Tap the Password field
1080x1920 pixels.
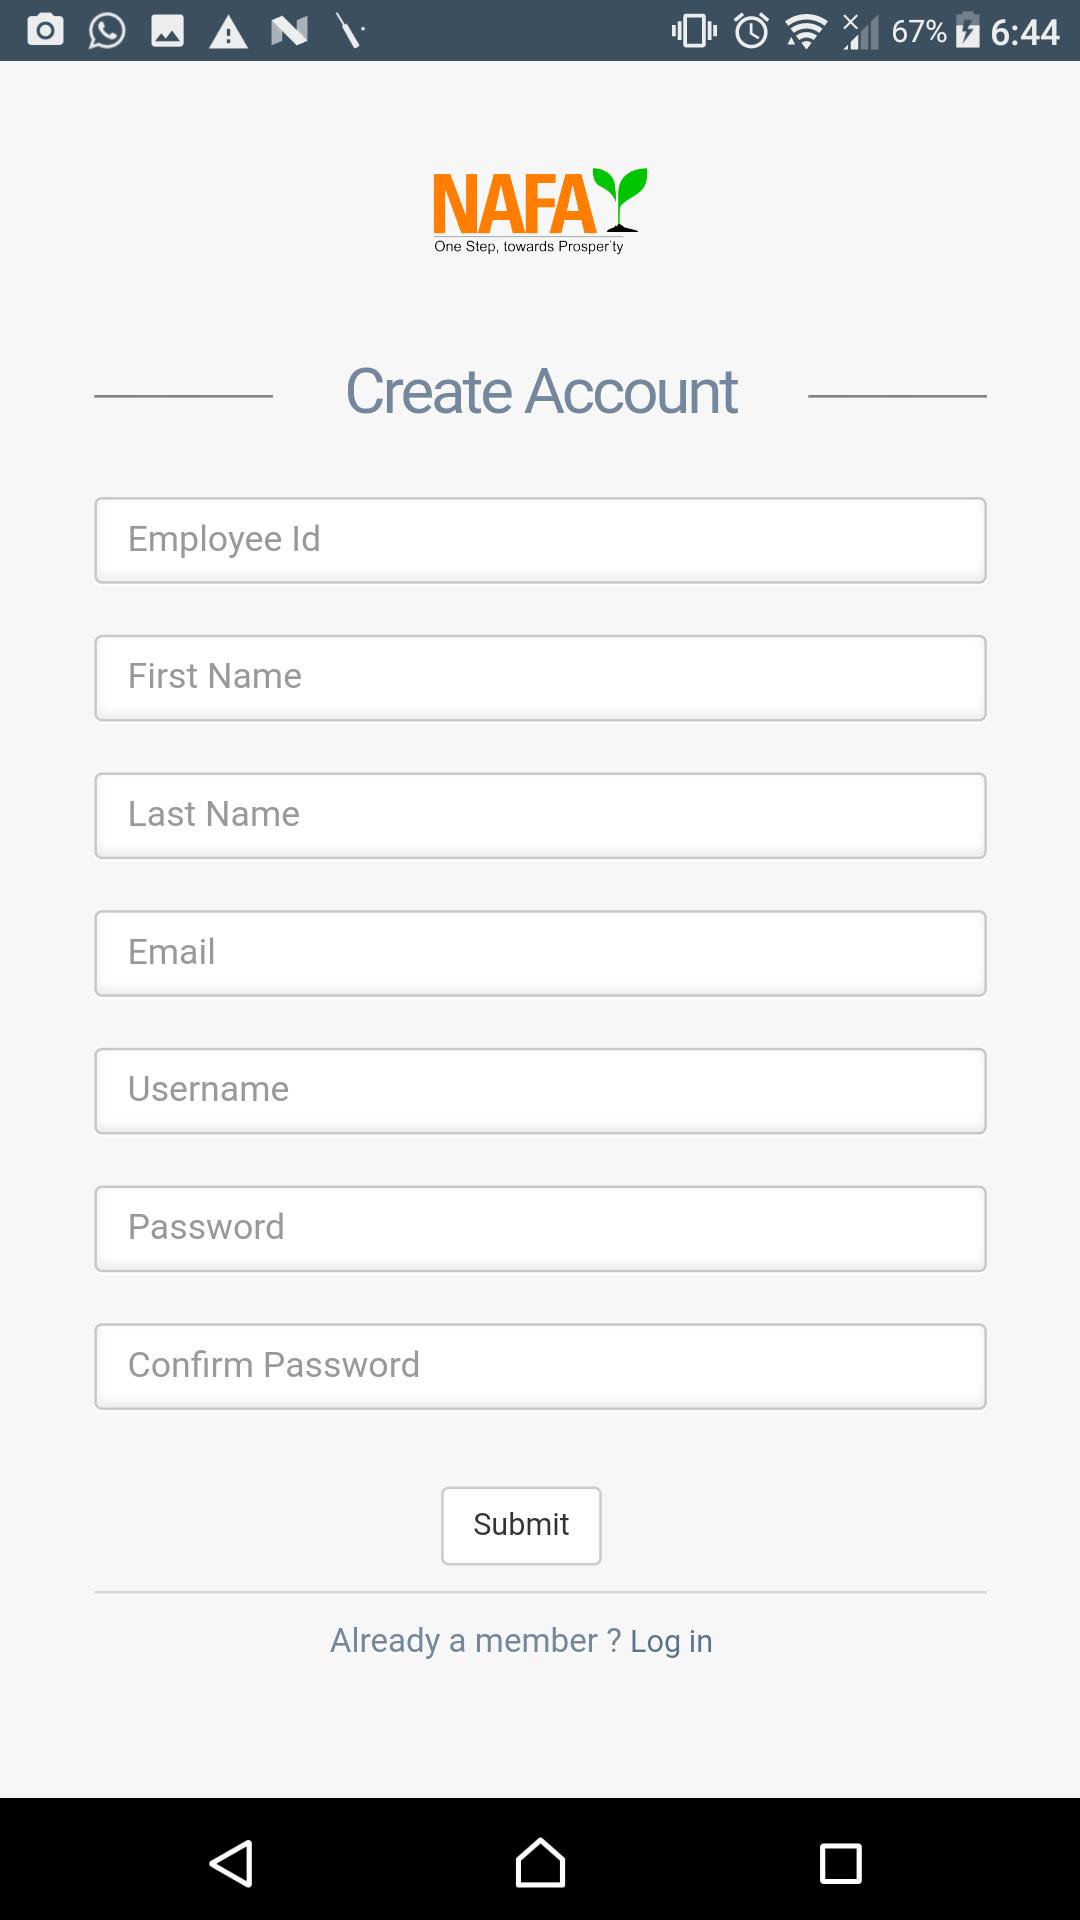click(x=540, y=1228)
